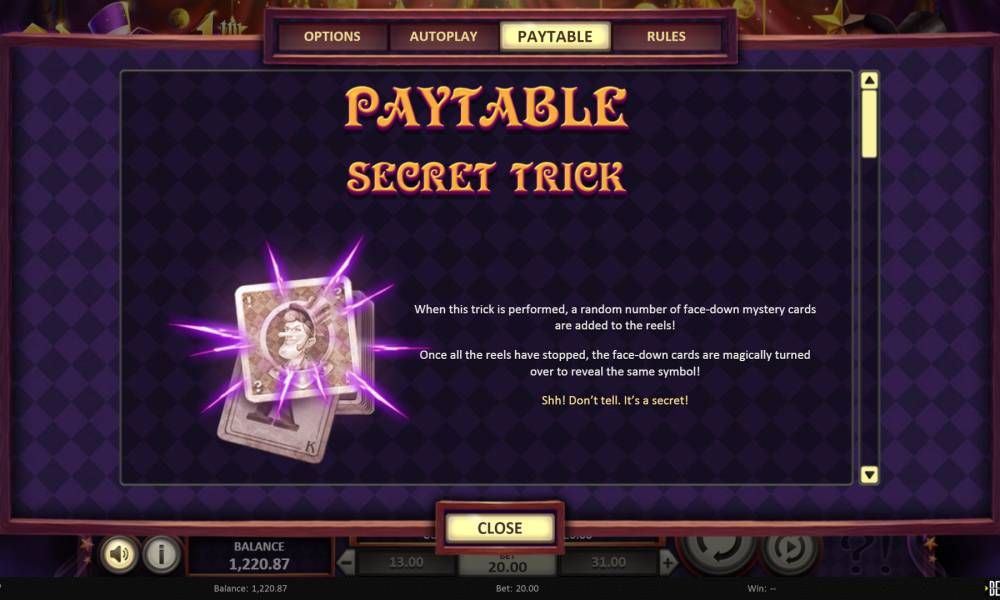Viewport: 1000px width, 600px height.
Task: Switch to the Autoplay tab
Action: pos(443,36)
